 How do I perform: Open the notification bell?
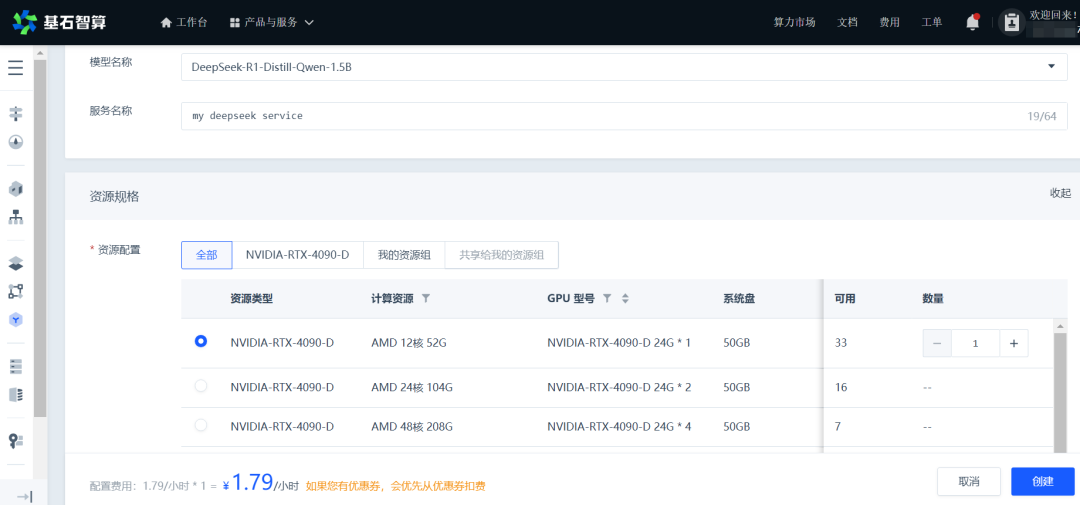973,22
